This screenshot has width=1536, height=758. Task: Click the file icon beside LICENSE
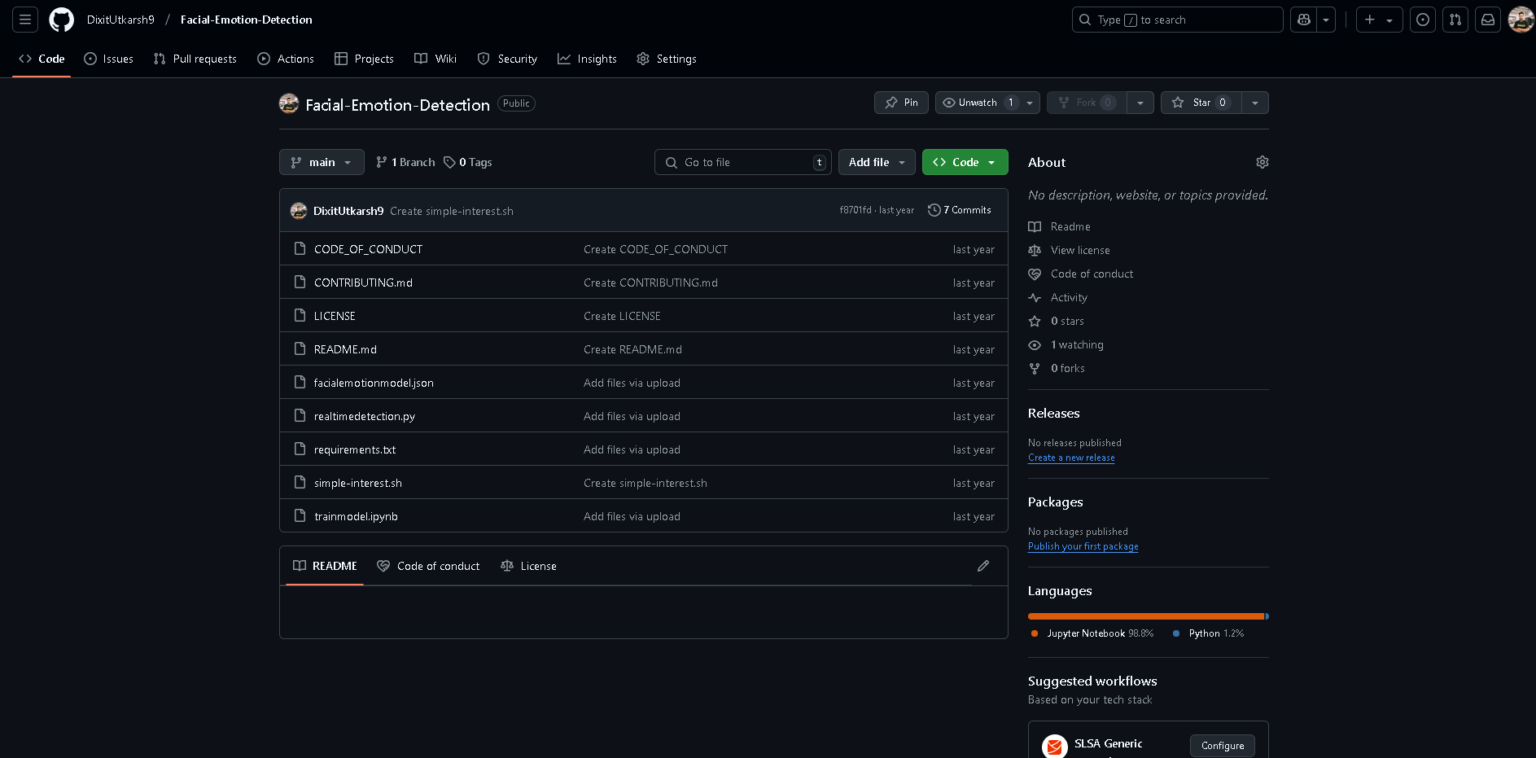(299, 316)
